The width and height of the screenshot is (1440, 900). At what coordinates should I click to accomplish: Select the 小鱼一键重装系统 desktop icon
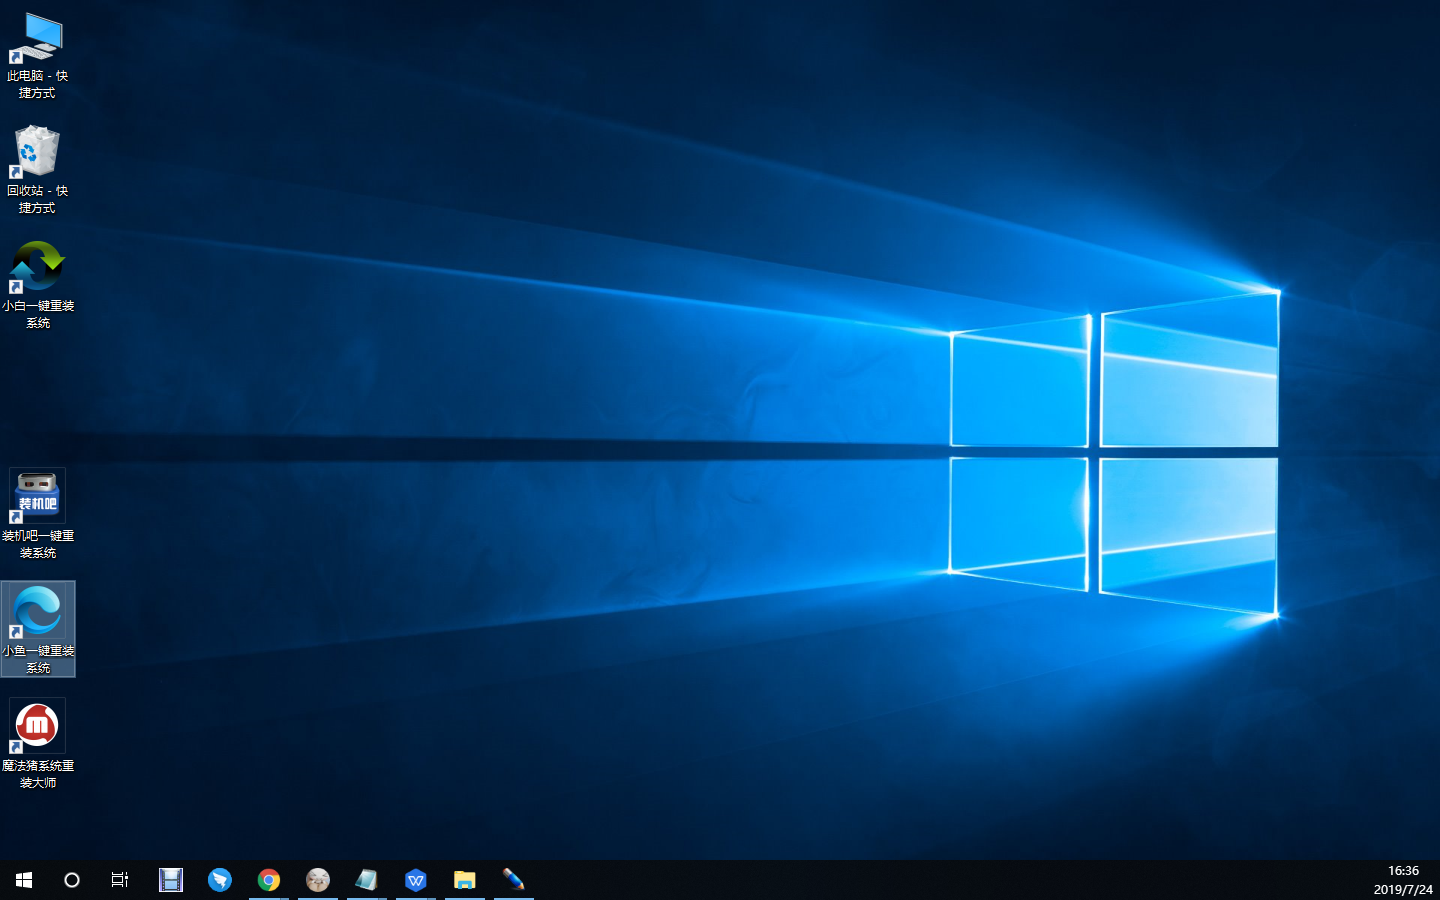37,629
